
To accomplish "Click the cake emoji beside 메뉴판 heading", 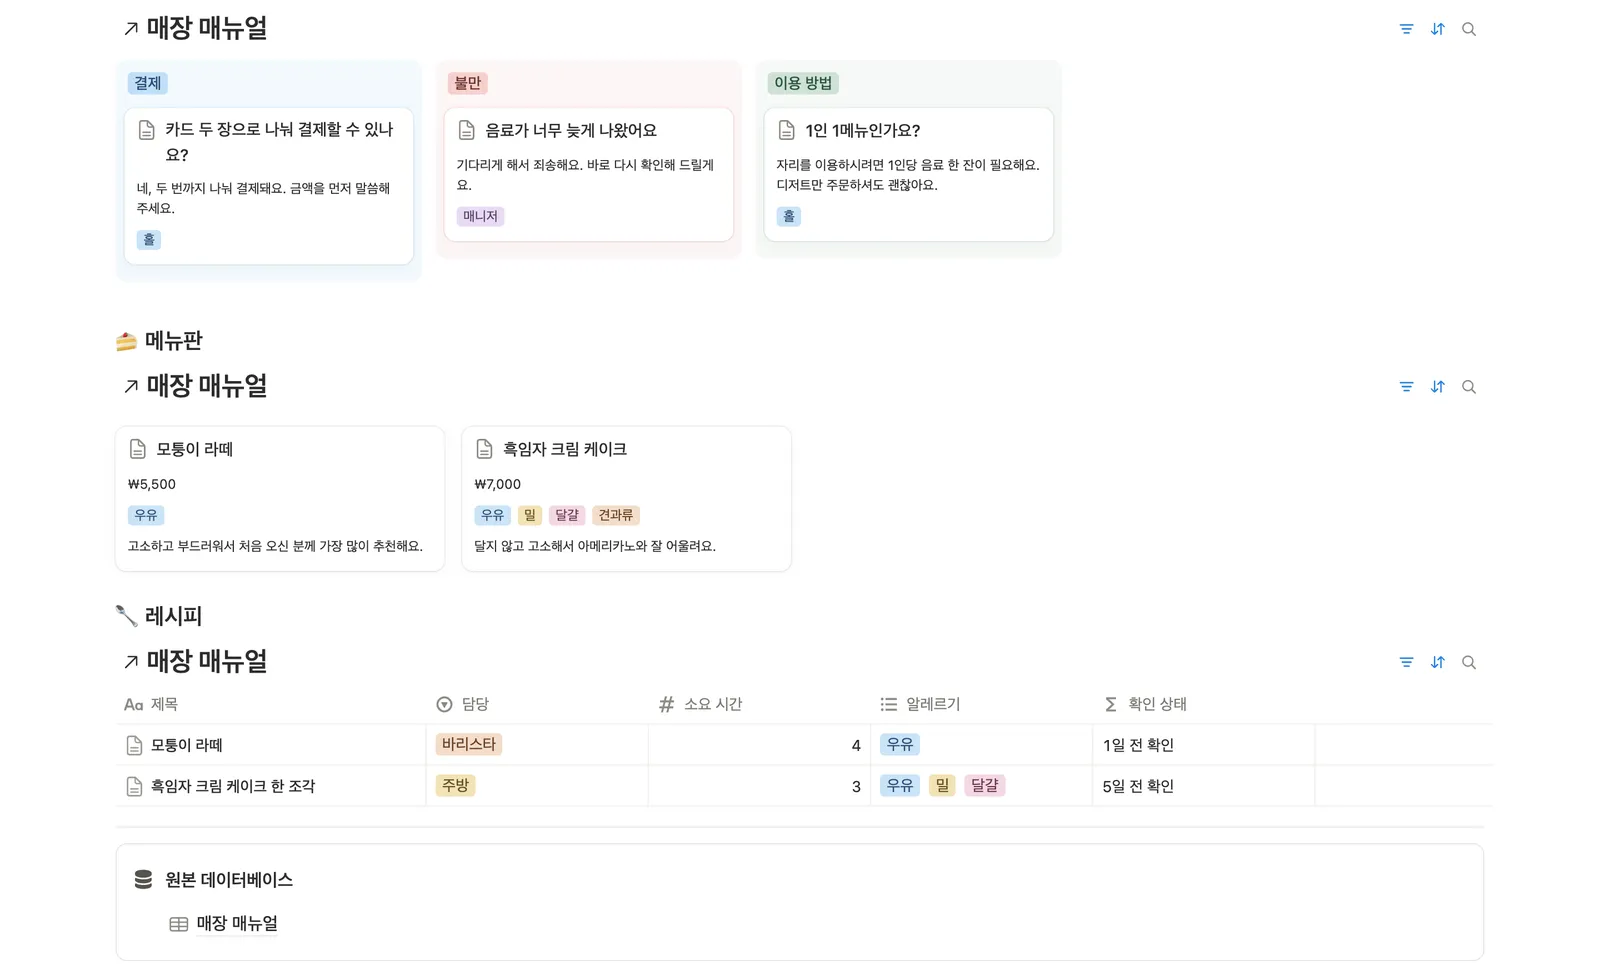I will [x=126, y=341].
